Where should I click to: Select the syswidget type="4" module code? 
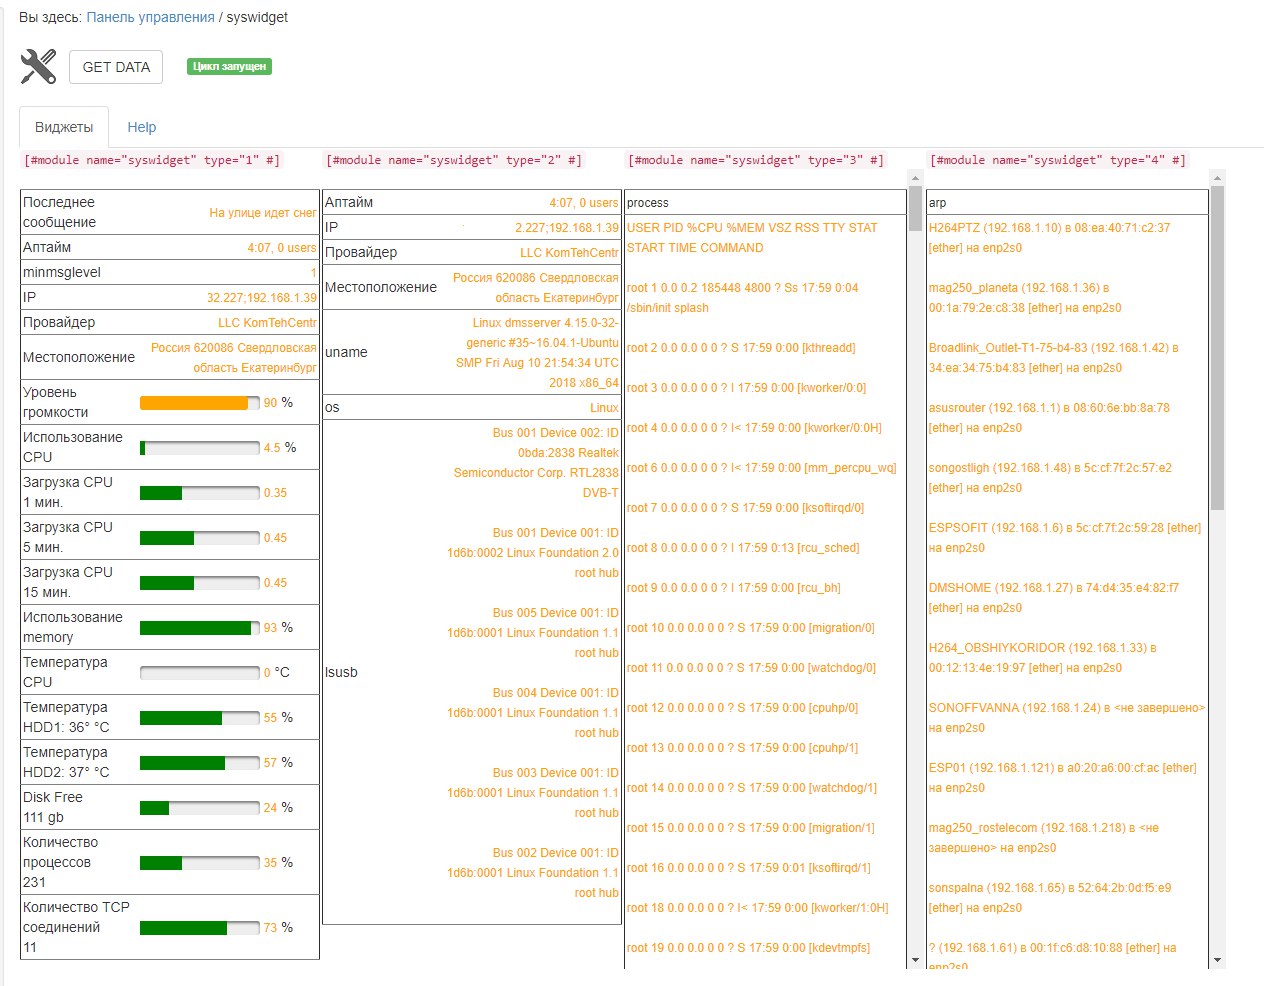point(1058,160)
